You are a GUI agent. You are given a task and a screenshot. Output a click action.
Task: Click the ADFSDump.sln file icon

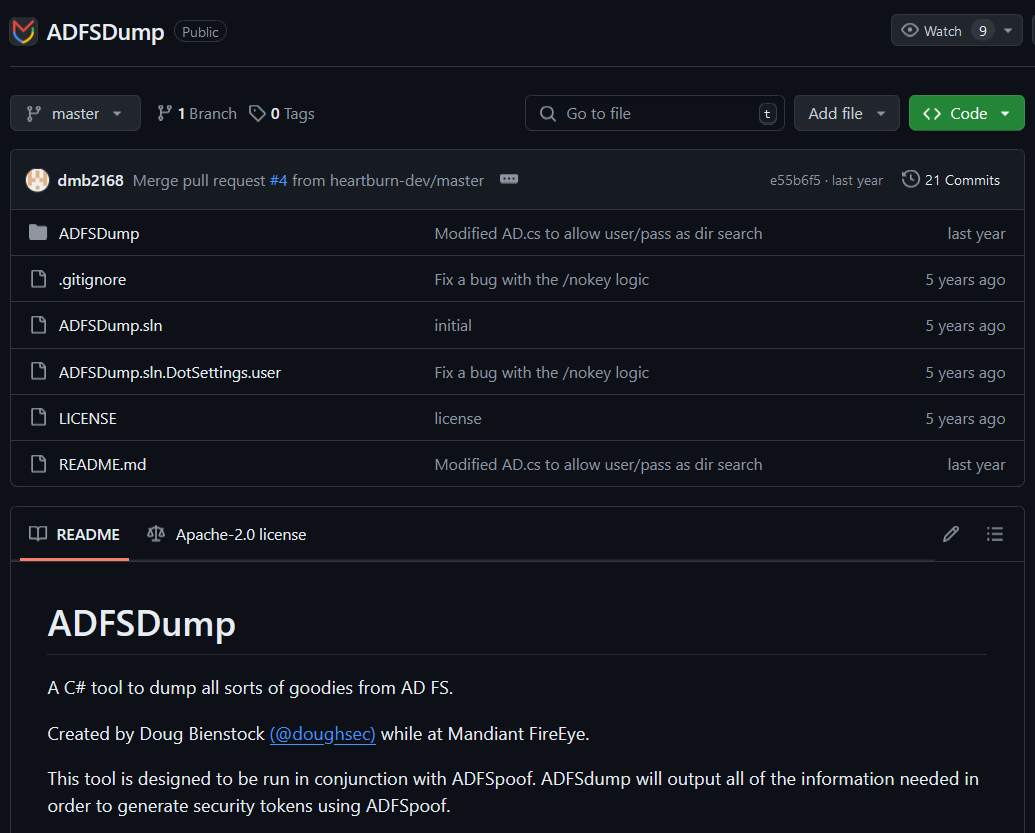pos(38,325)
